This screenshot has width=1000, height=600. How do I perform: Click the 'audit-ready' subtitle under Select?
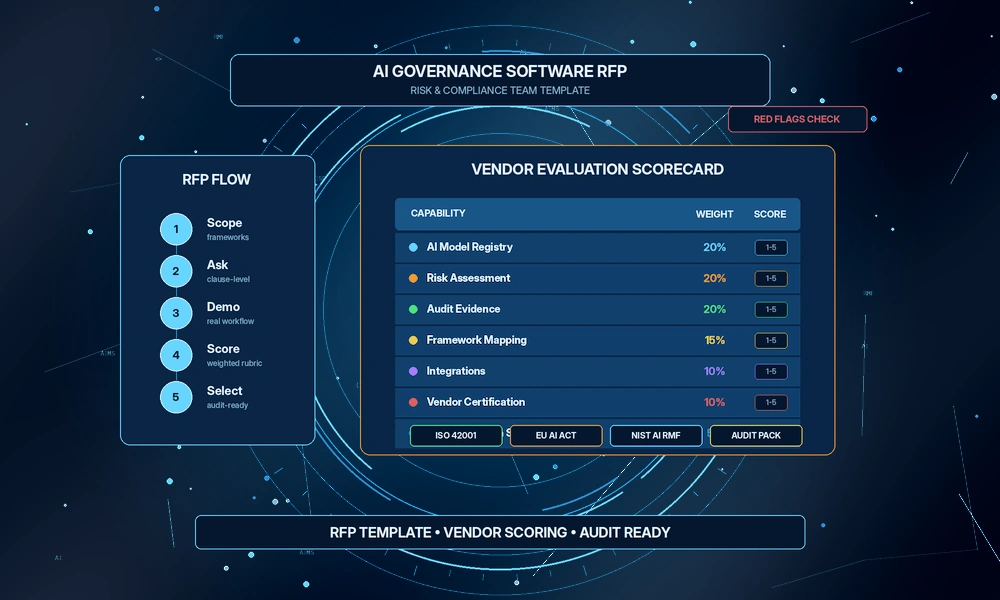click(227, 406)
